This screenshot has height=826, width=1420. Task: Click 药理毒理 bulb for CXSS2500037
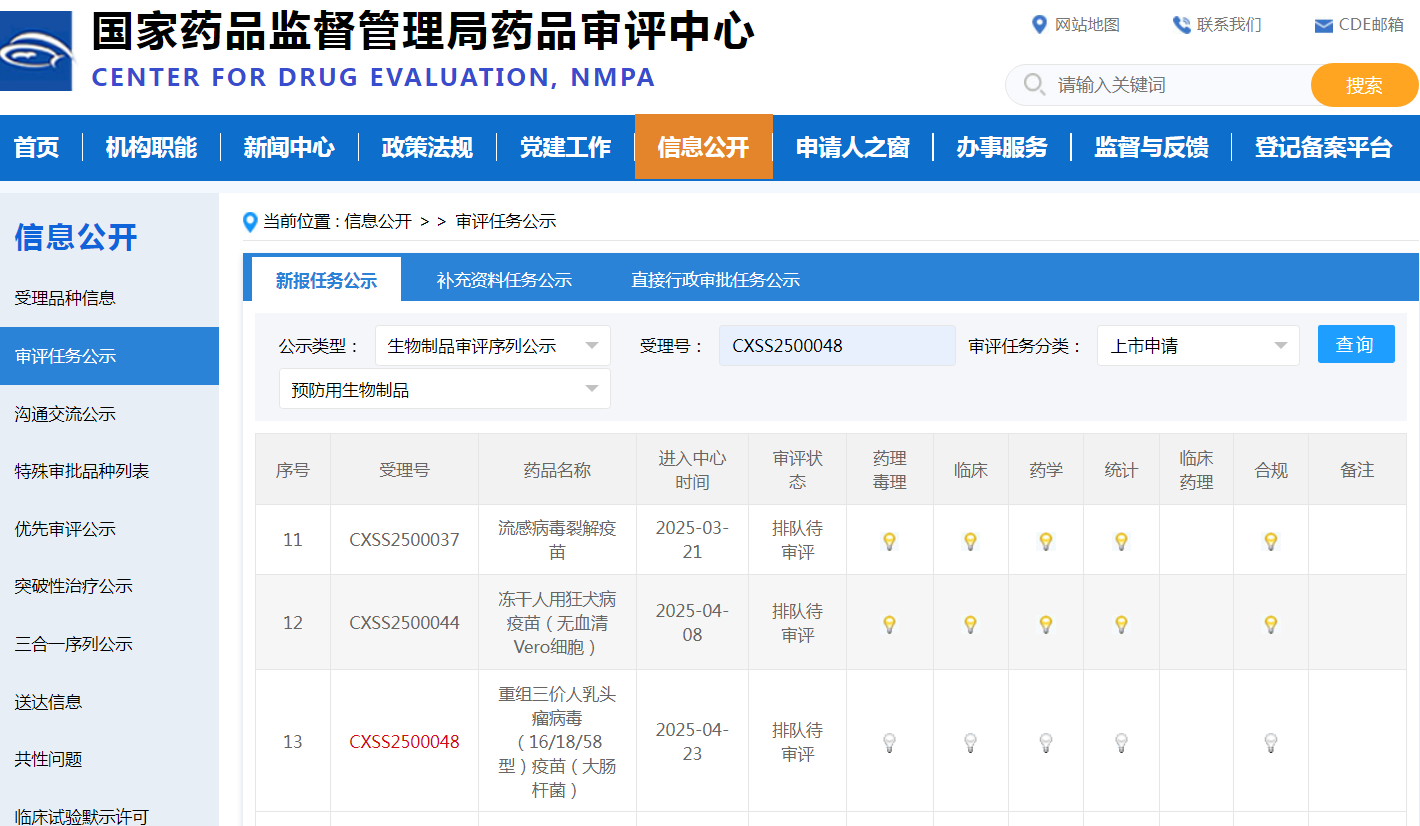889,541
